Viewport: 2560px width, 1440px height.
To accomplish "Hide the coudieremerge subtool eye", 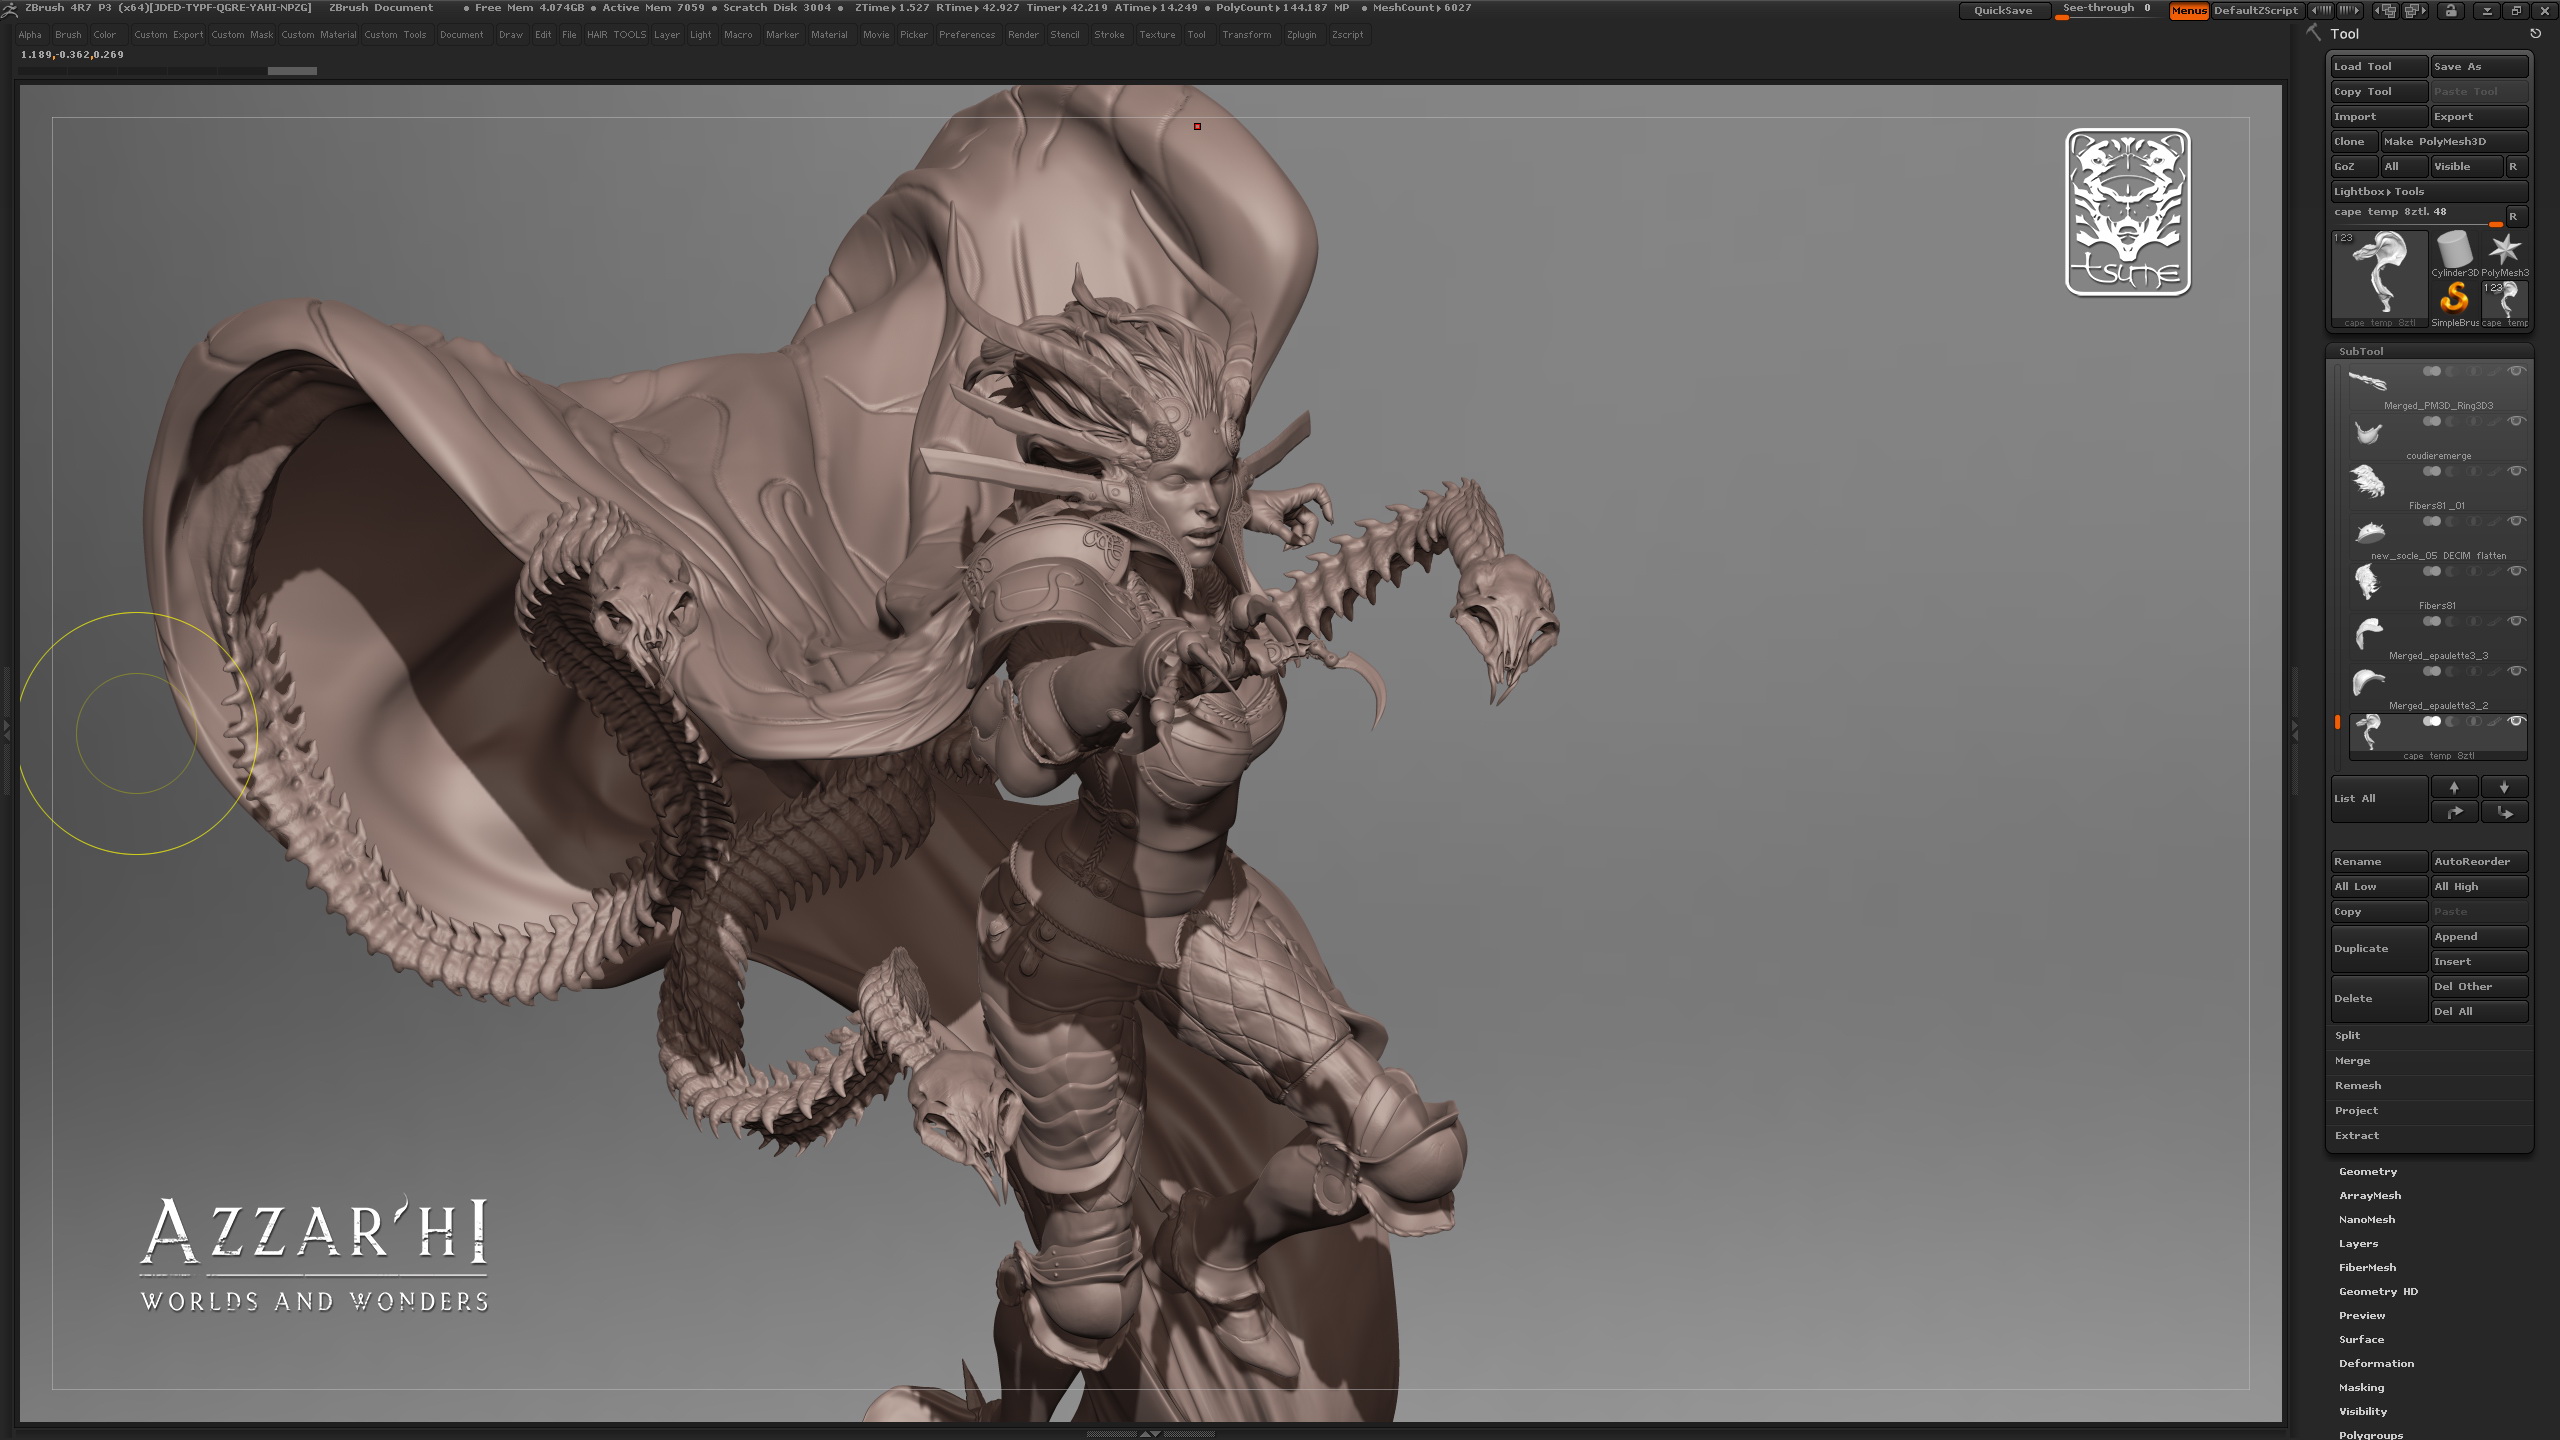I will tap(2517, 421).
